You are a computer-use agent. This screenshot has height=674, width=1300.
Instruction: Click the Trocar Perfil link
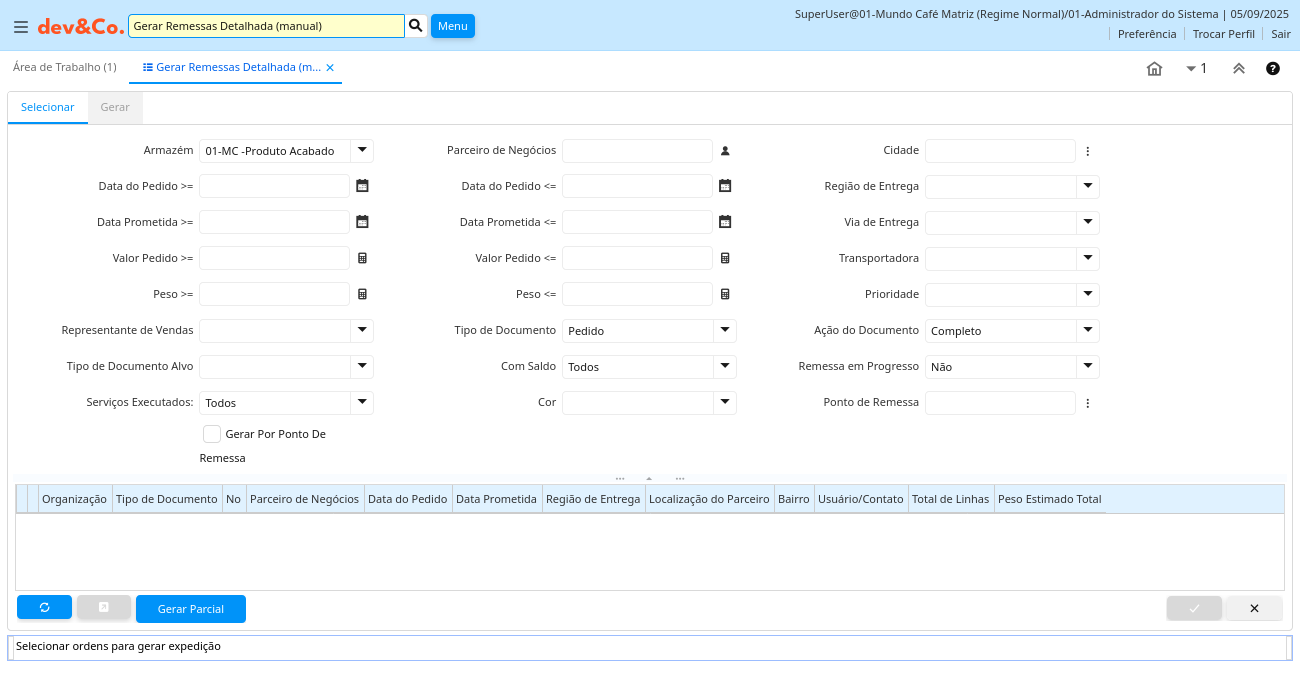click(x=1223, y=34)
